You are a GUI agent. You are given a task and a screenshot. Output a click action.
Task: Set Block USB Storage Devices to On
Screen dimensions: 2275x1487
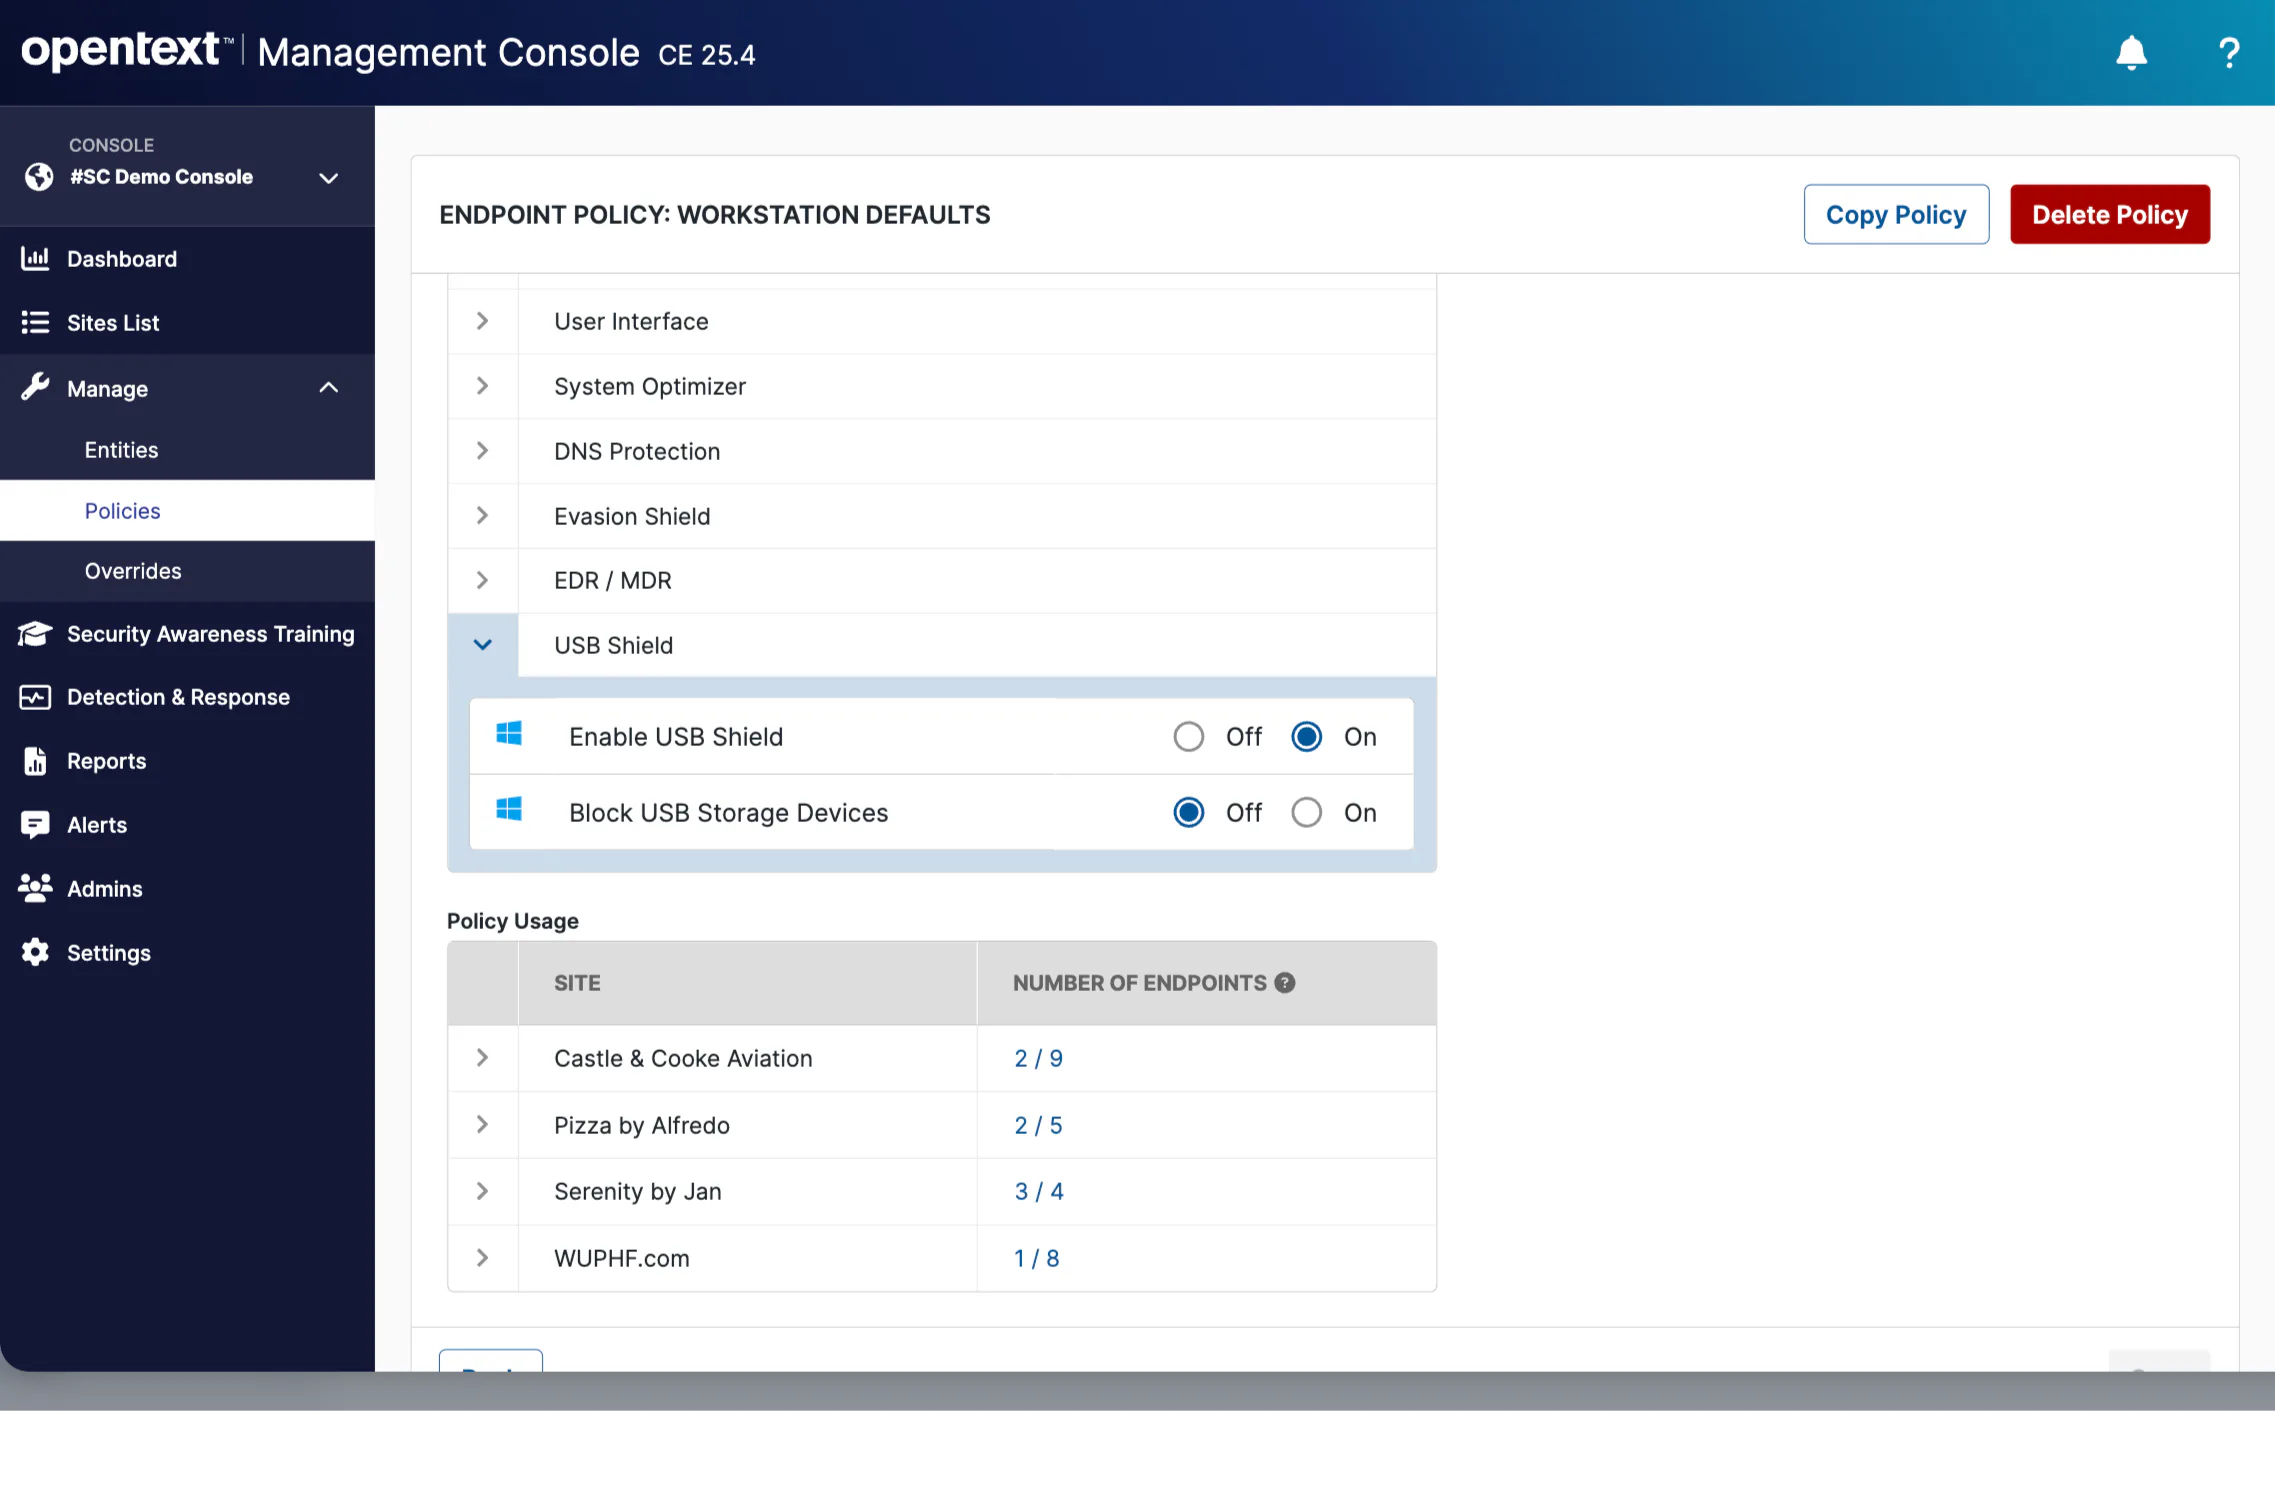click(1306, 812)
